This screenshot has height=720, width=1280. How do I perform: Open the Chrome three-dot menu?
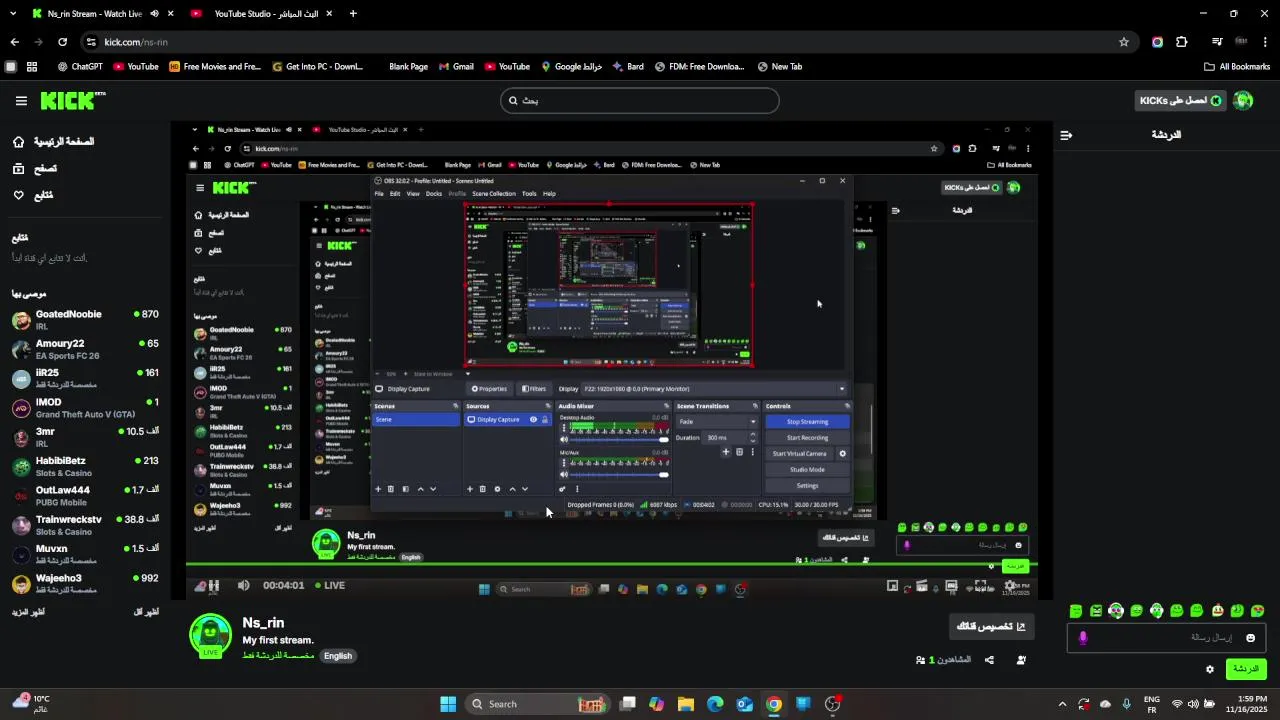(x=1266, y=42)
